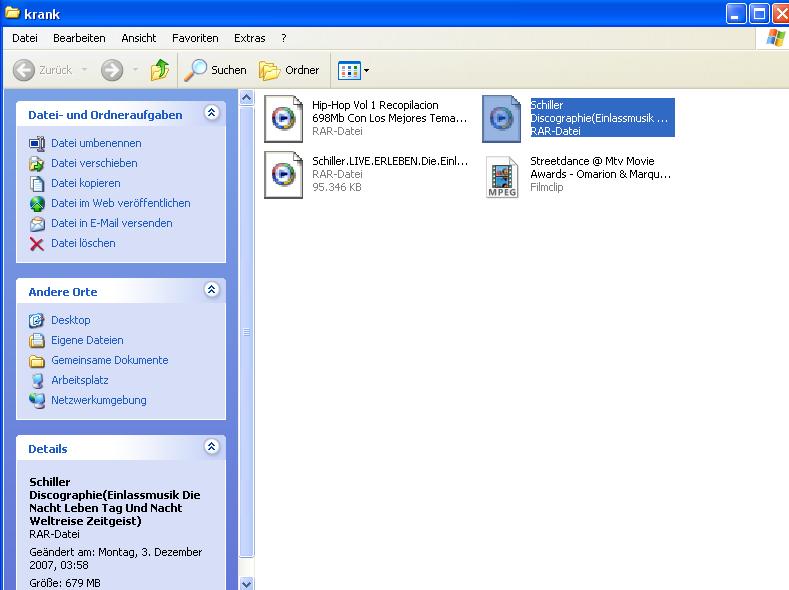The width and height of the screenshot is (789, 590).
Task: Click the Datei kopieren icon
Action: coord(37,184)
